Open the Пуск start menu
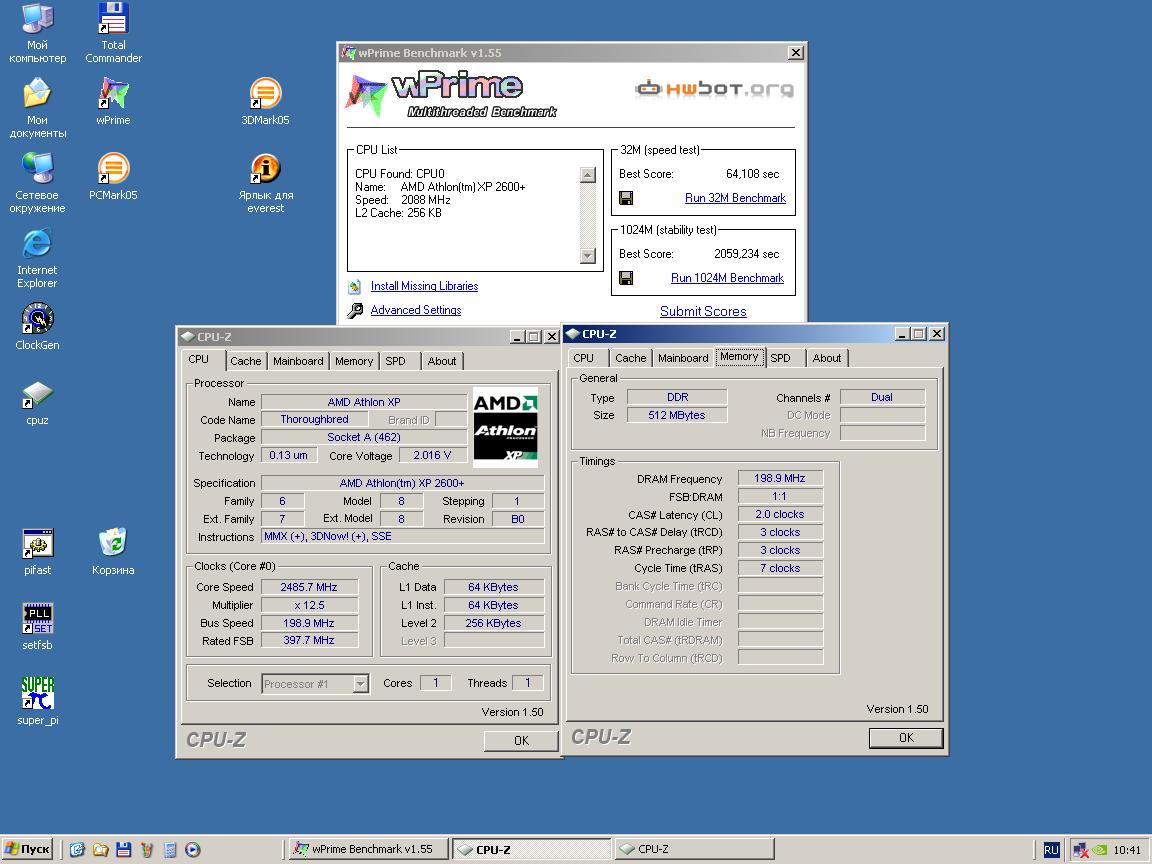The width and height of the screenshot is (1152, 864). 28,849
